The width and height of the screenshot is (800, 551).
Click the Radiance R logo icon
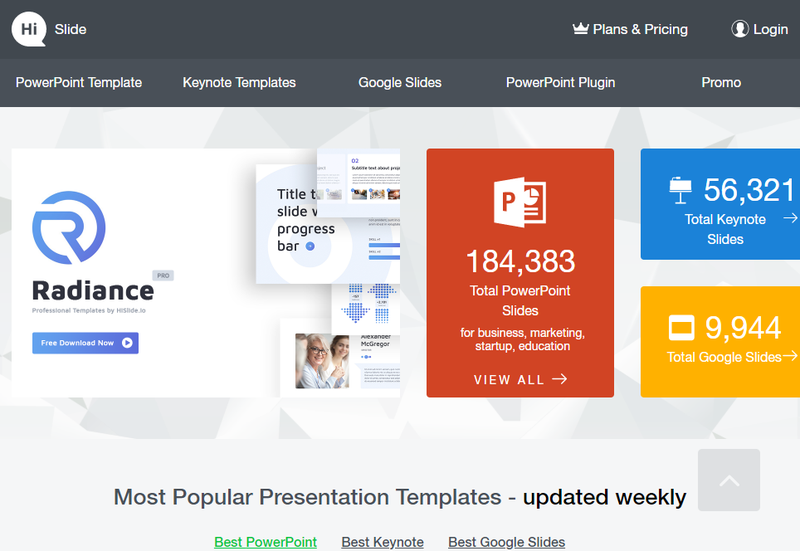tap(69, 228)
